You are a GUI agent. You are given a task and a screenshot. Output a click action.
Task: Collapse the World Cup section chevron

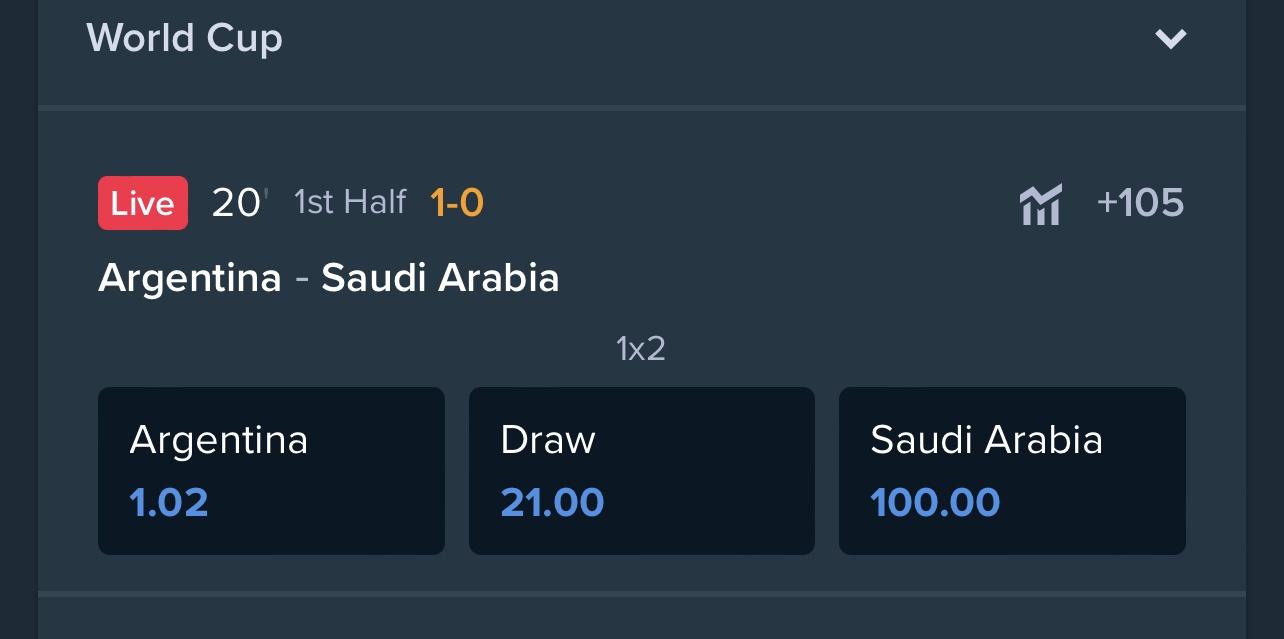coord(1170,39)
